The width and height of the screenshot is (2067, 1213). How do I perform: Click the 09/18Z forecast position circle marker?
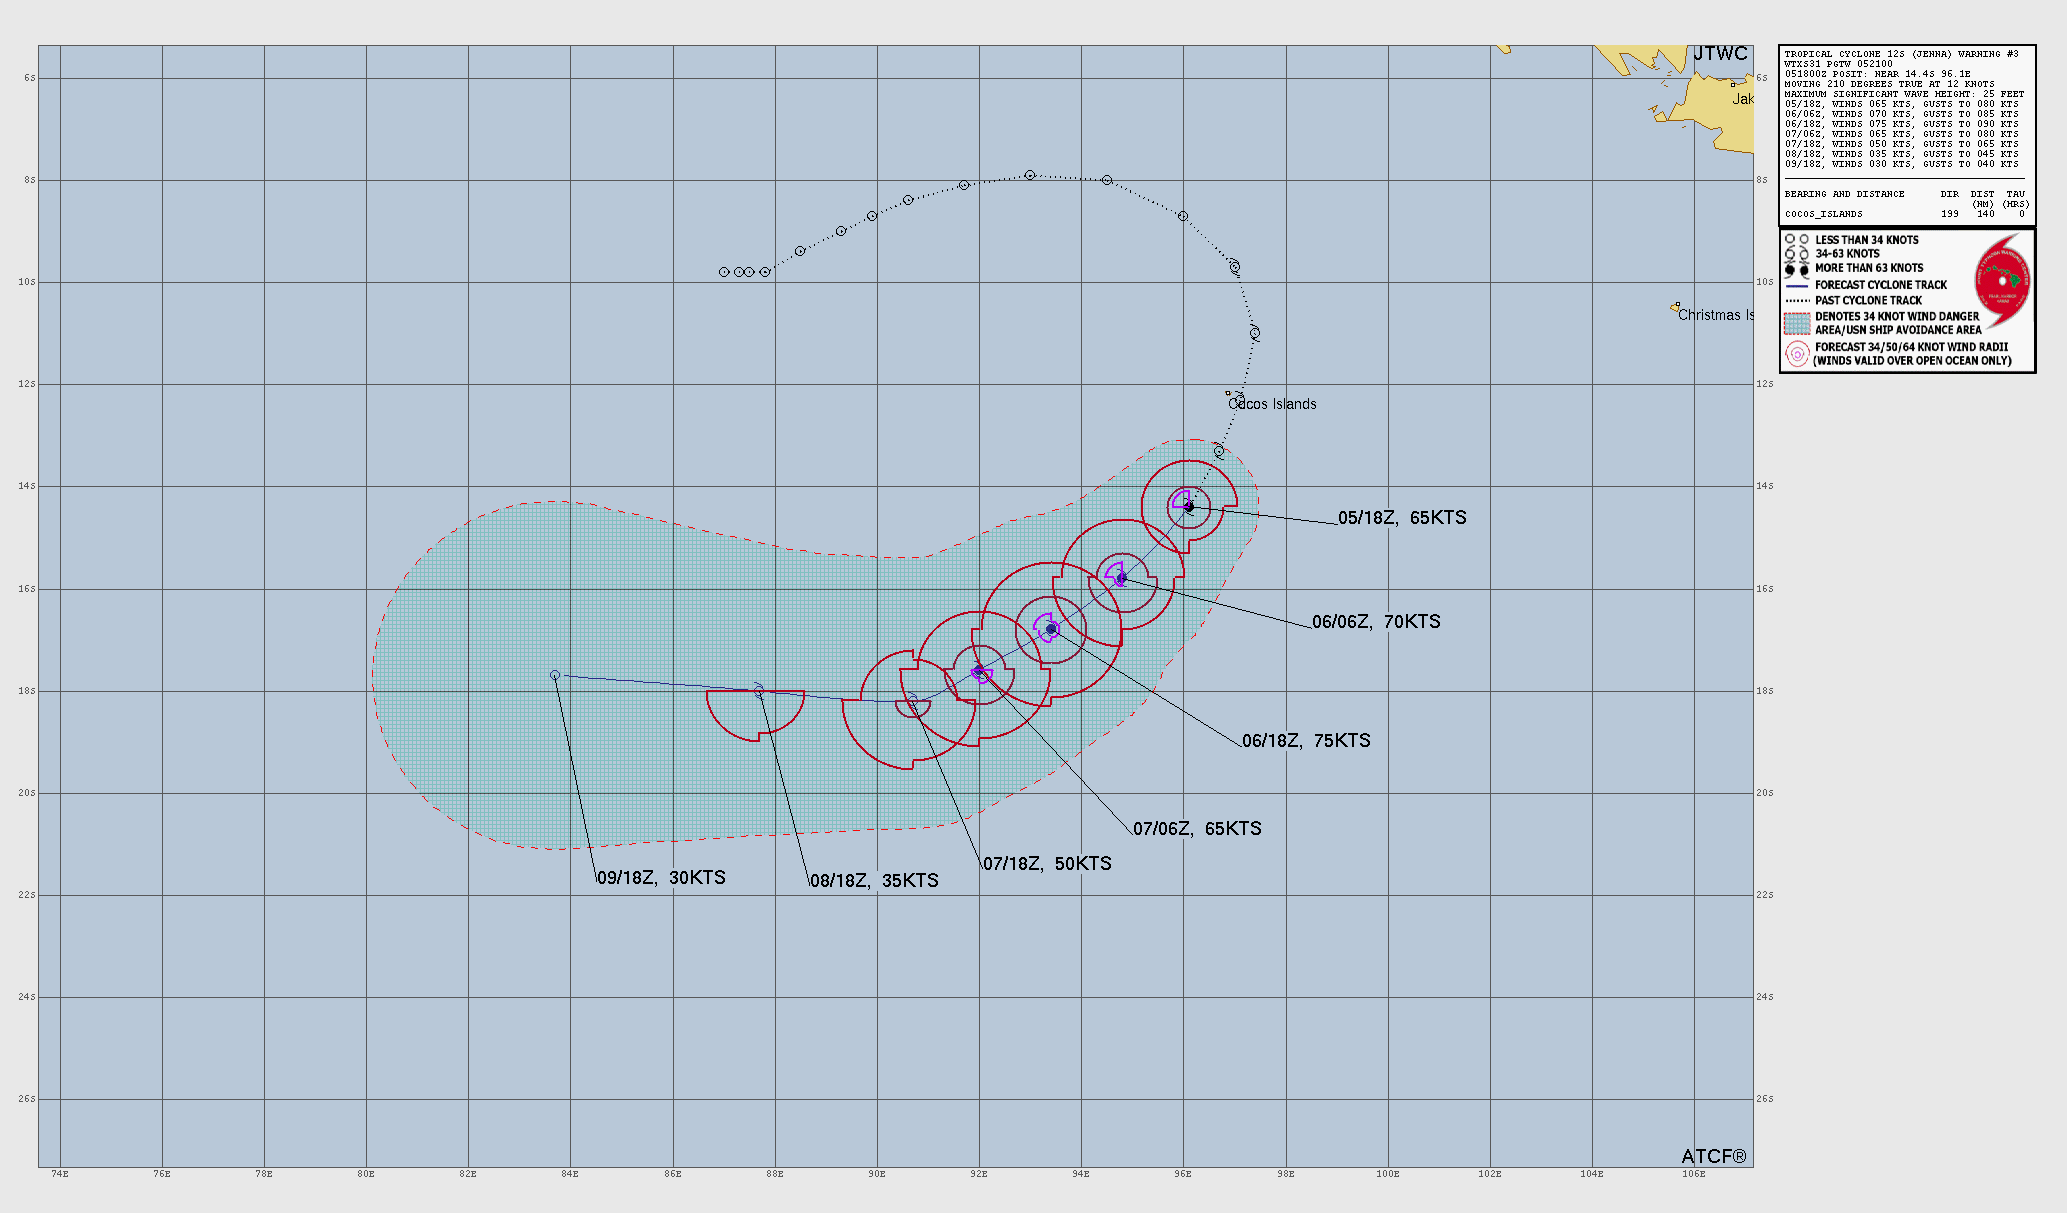(x=555, y=675)
